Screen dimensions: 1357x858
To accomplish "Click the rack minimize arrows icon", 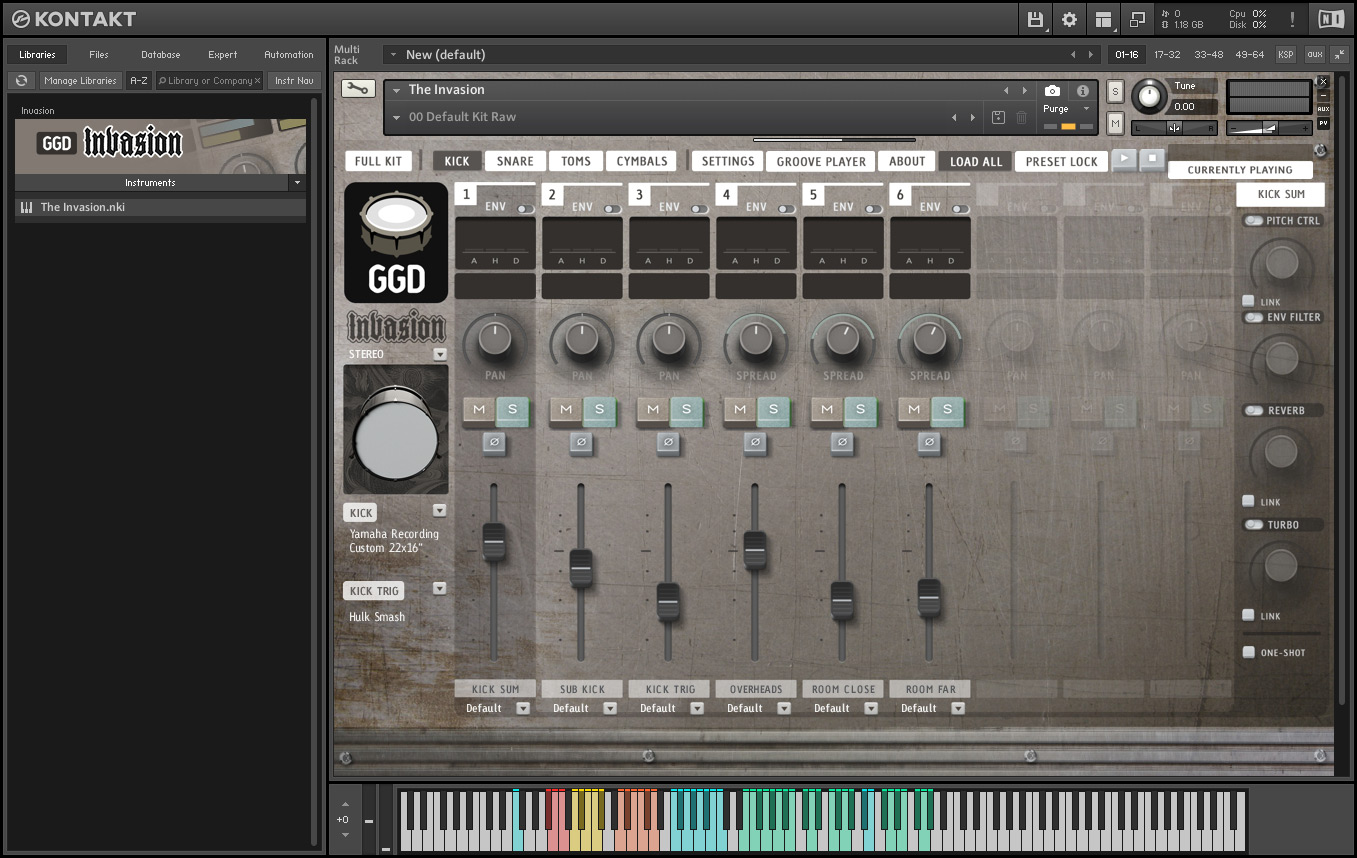I will click(x=1339, y=54).
